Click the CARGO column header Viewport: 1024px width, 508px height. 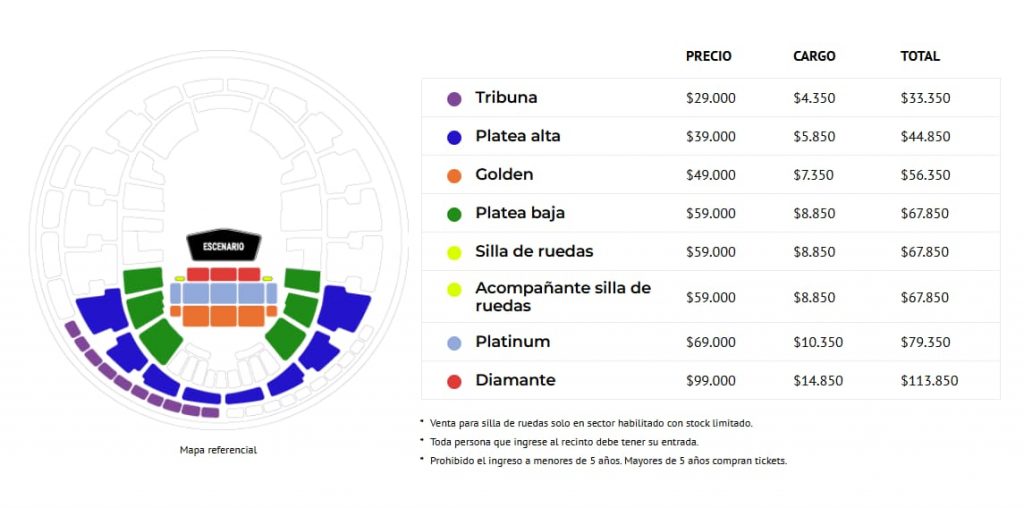(x=814, y=57)
